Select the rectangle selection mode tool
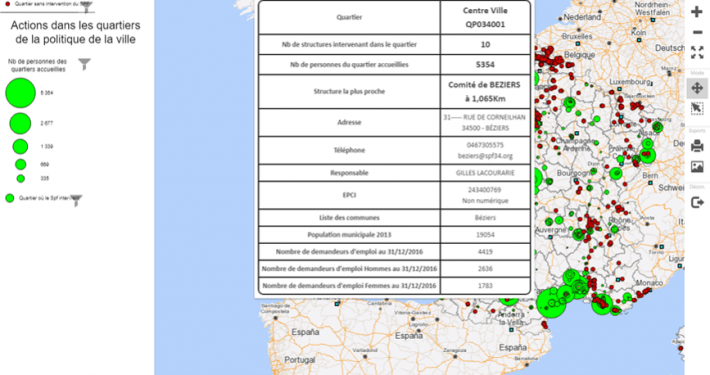710x375 pixels. tap(697, 109)
